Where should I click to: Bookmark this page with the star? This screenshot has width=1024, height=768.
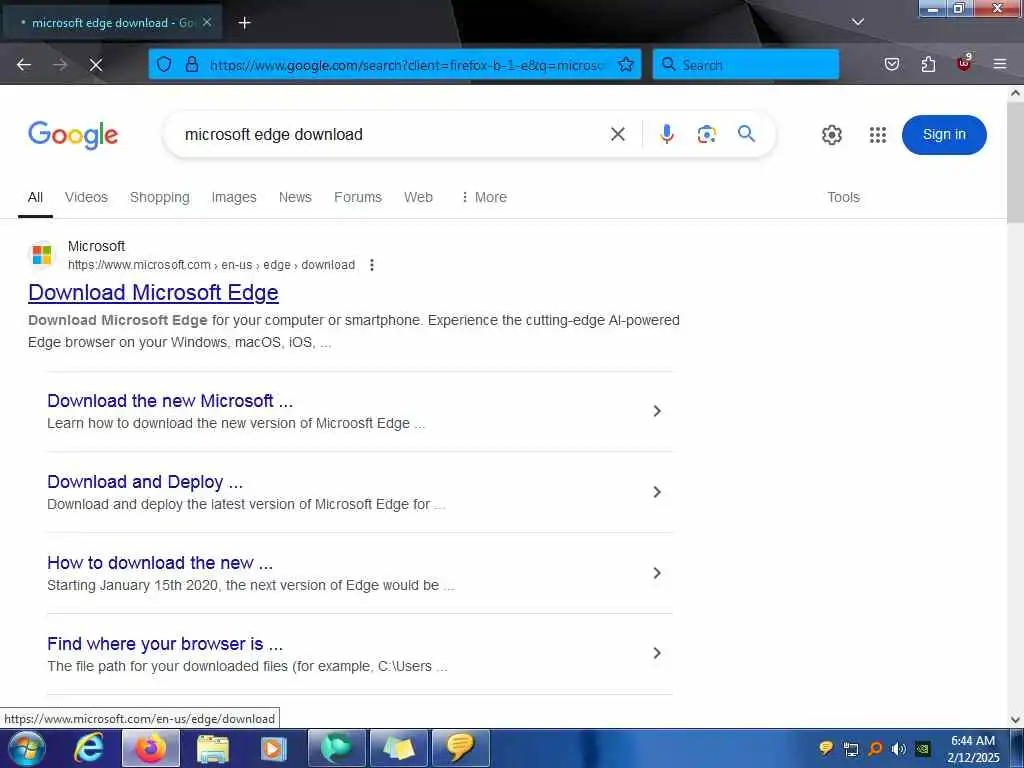626,64
